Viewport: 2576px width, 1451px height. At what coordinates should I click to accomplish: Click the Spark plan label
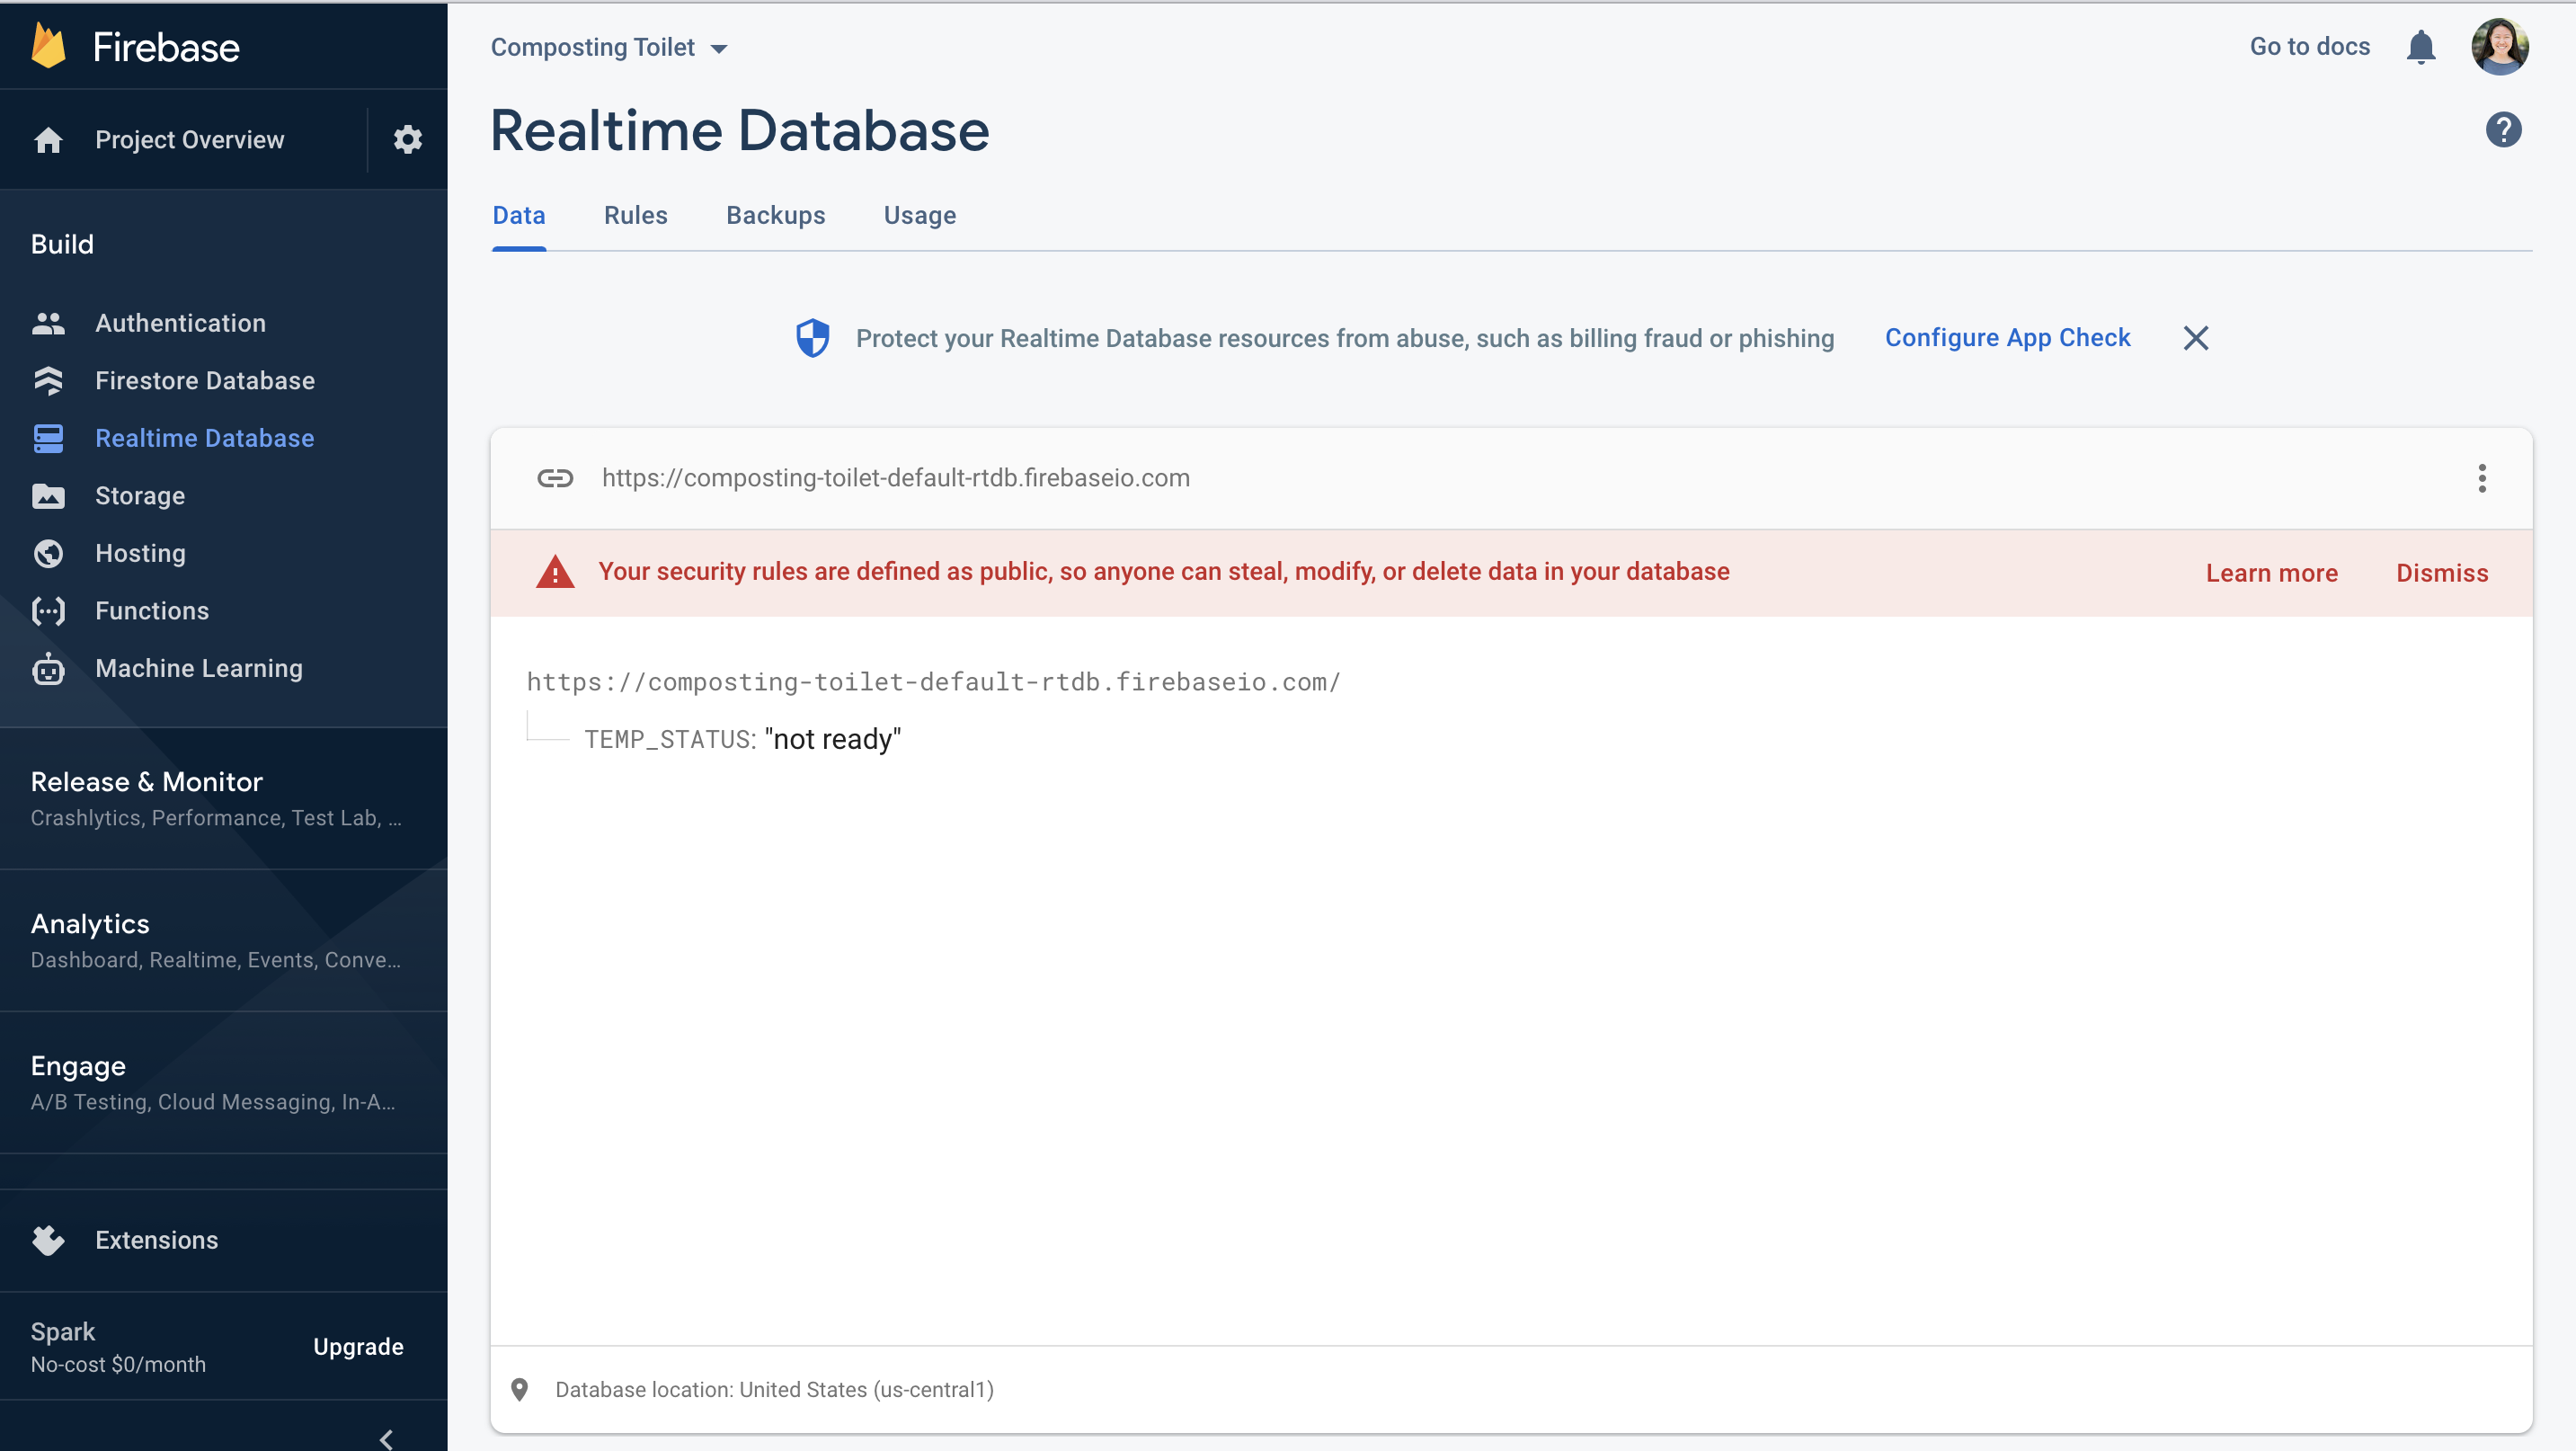click(x=63, y=1332)
